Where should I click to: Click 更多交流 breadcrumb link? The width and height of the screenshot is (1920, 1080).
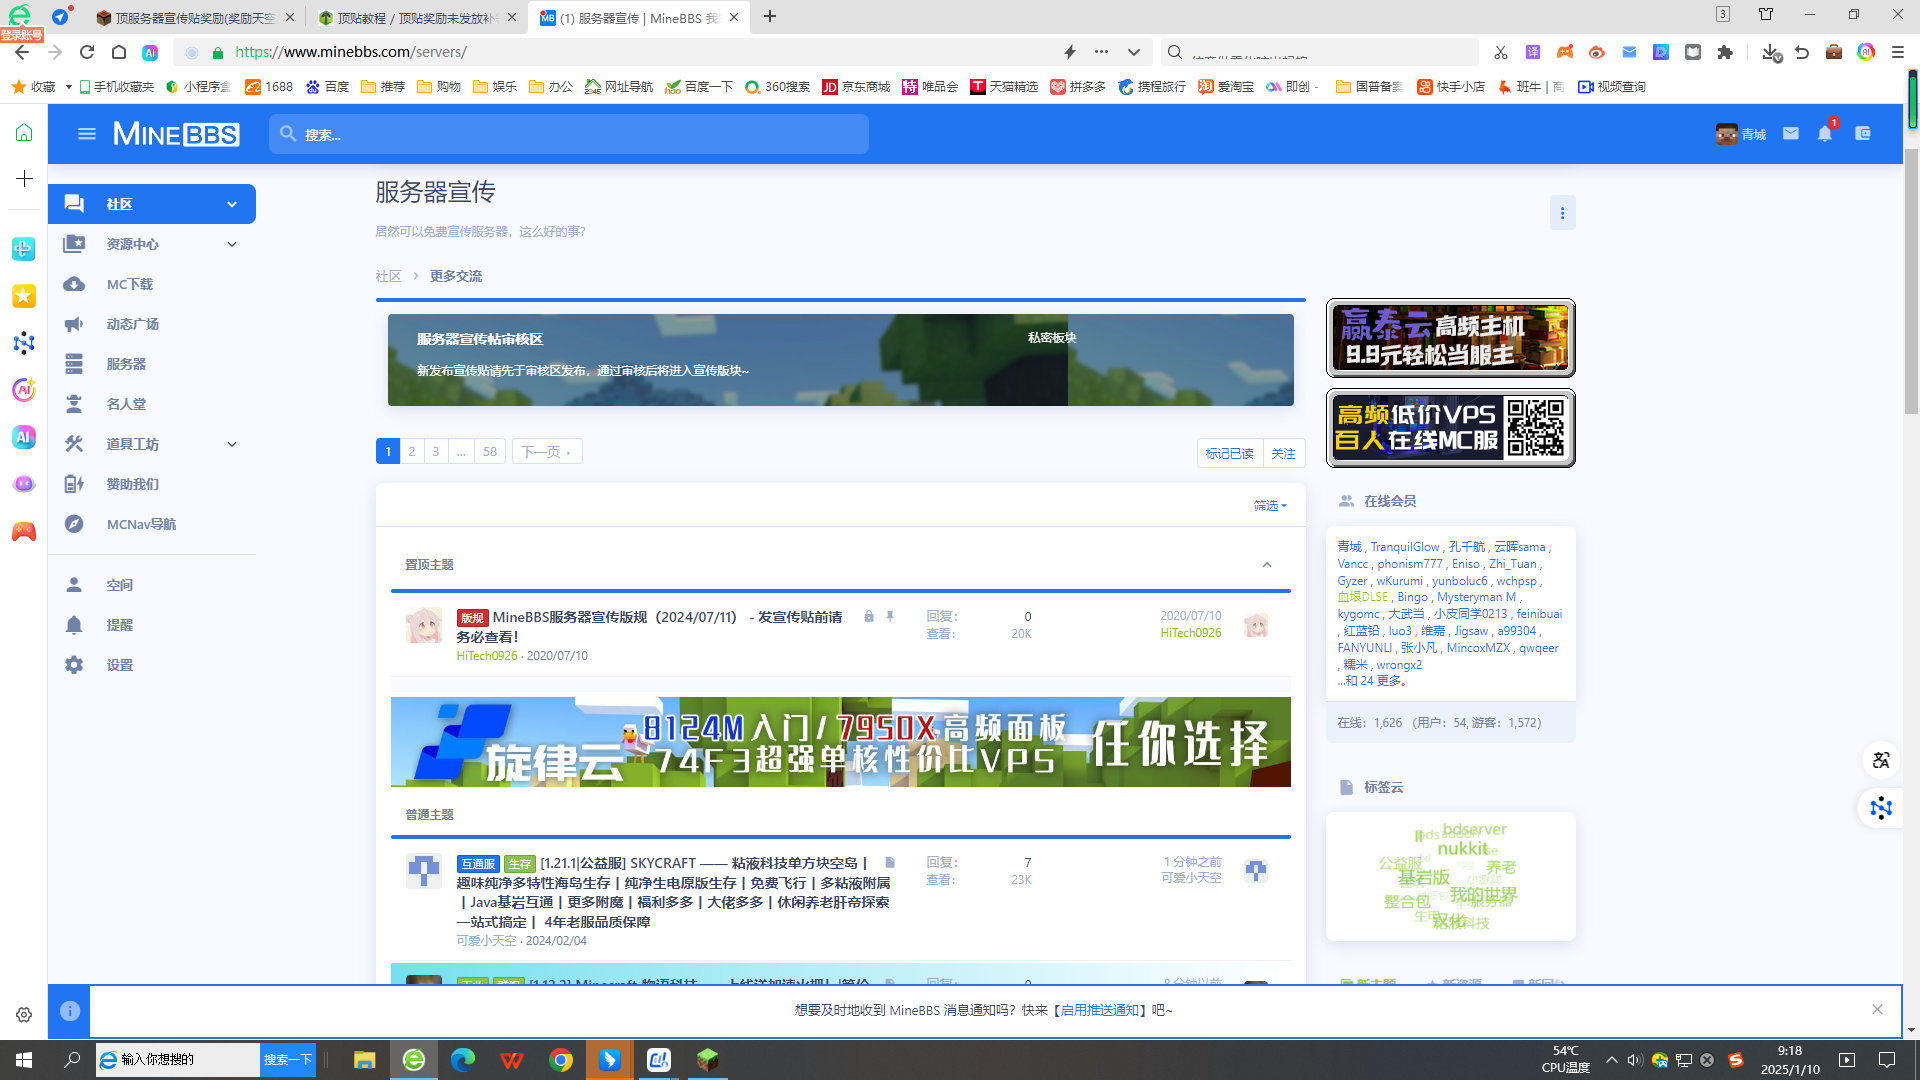pos(456,276)
